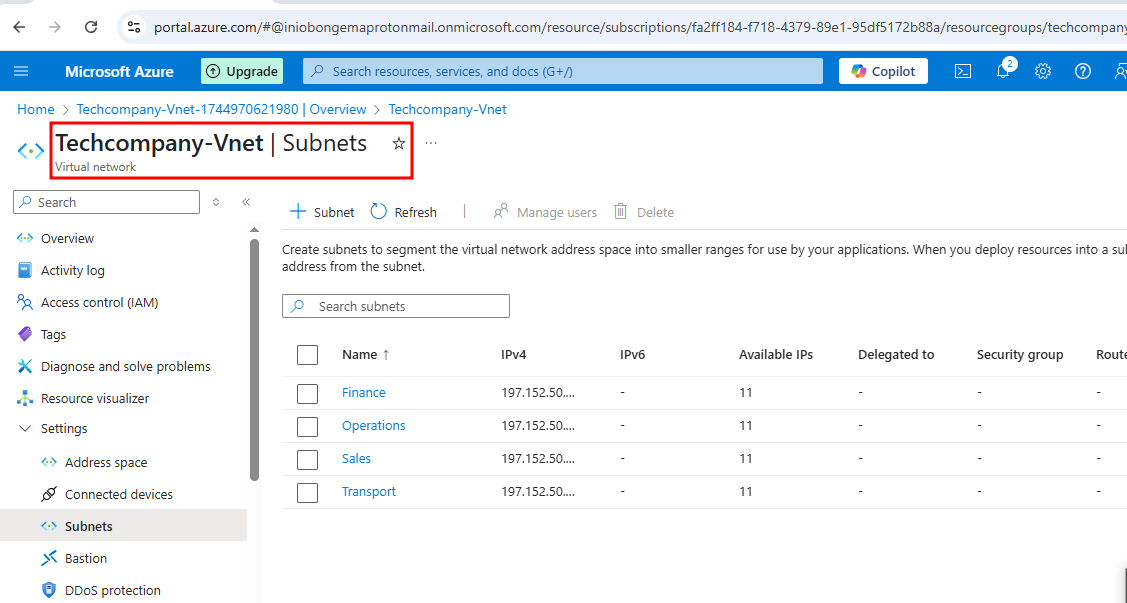The height and width of the screenshot is (603, 1127).
Task: Focus the global search resources field
Action: click(x=563, y=71)
